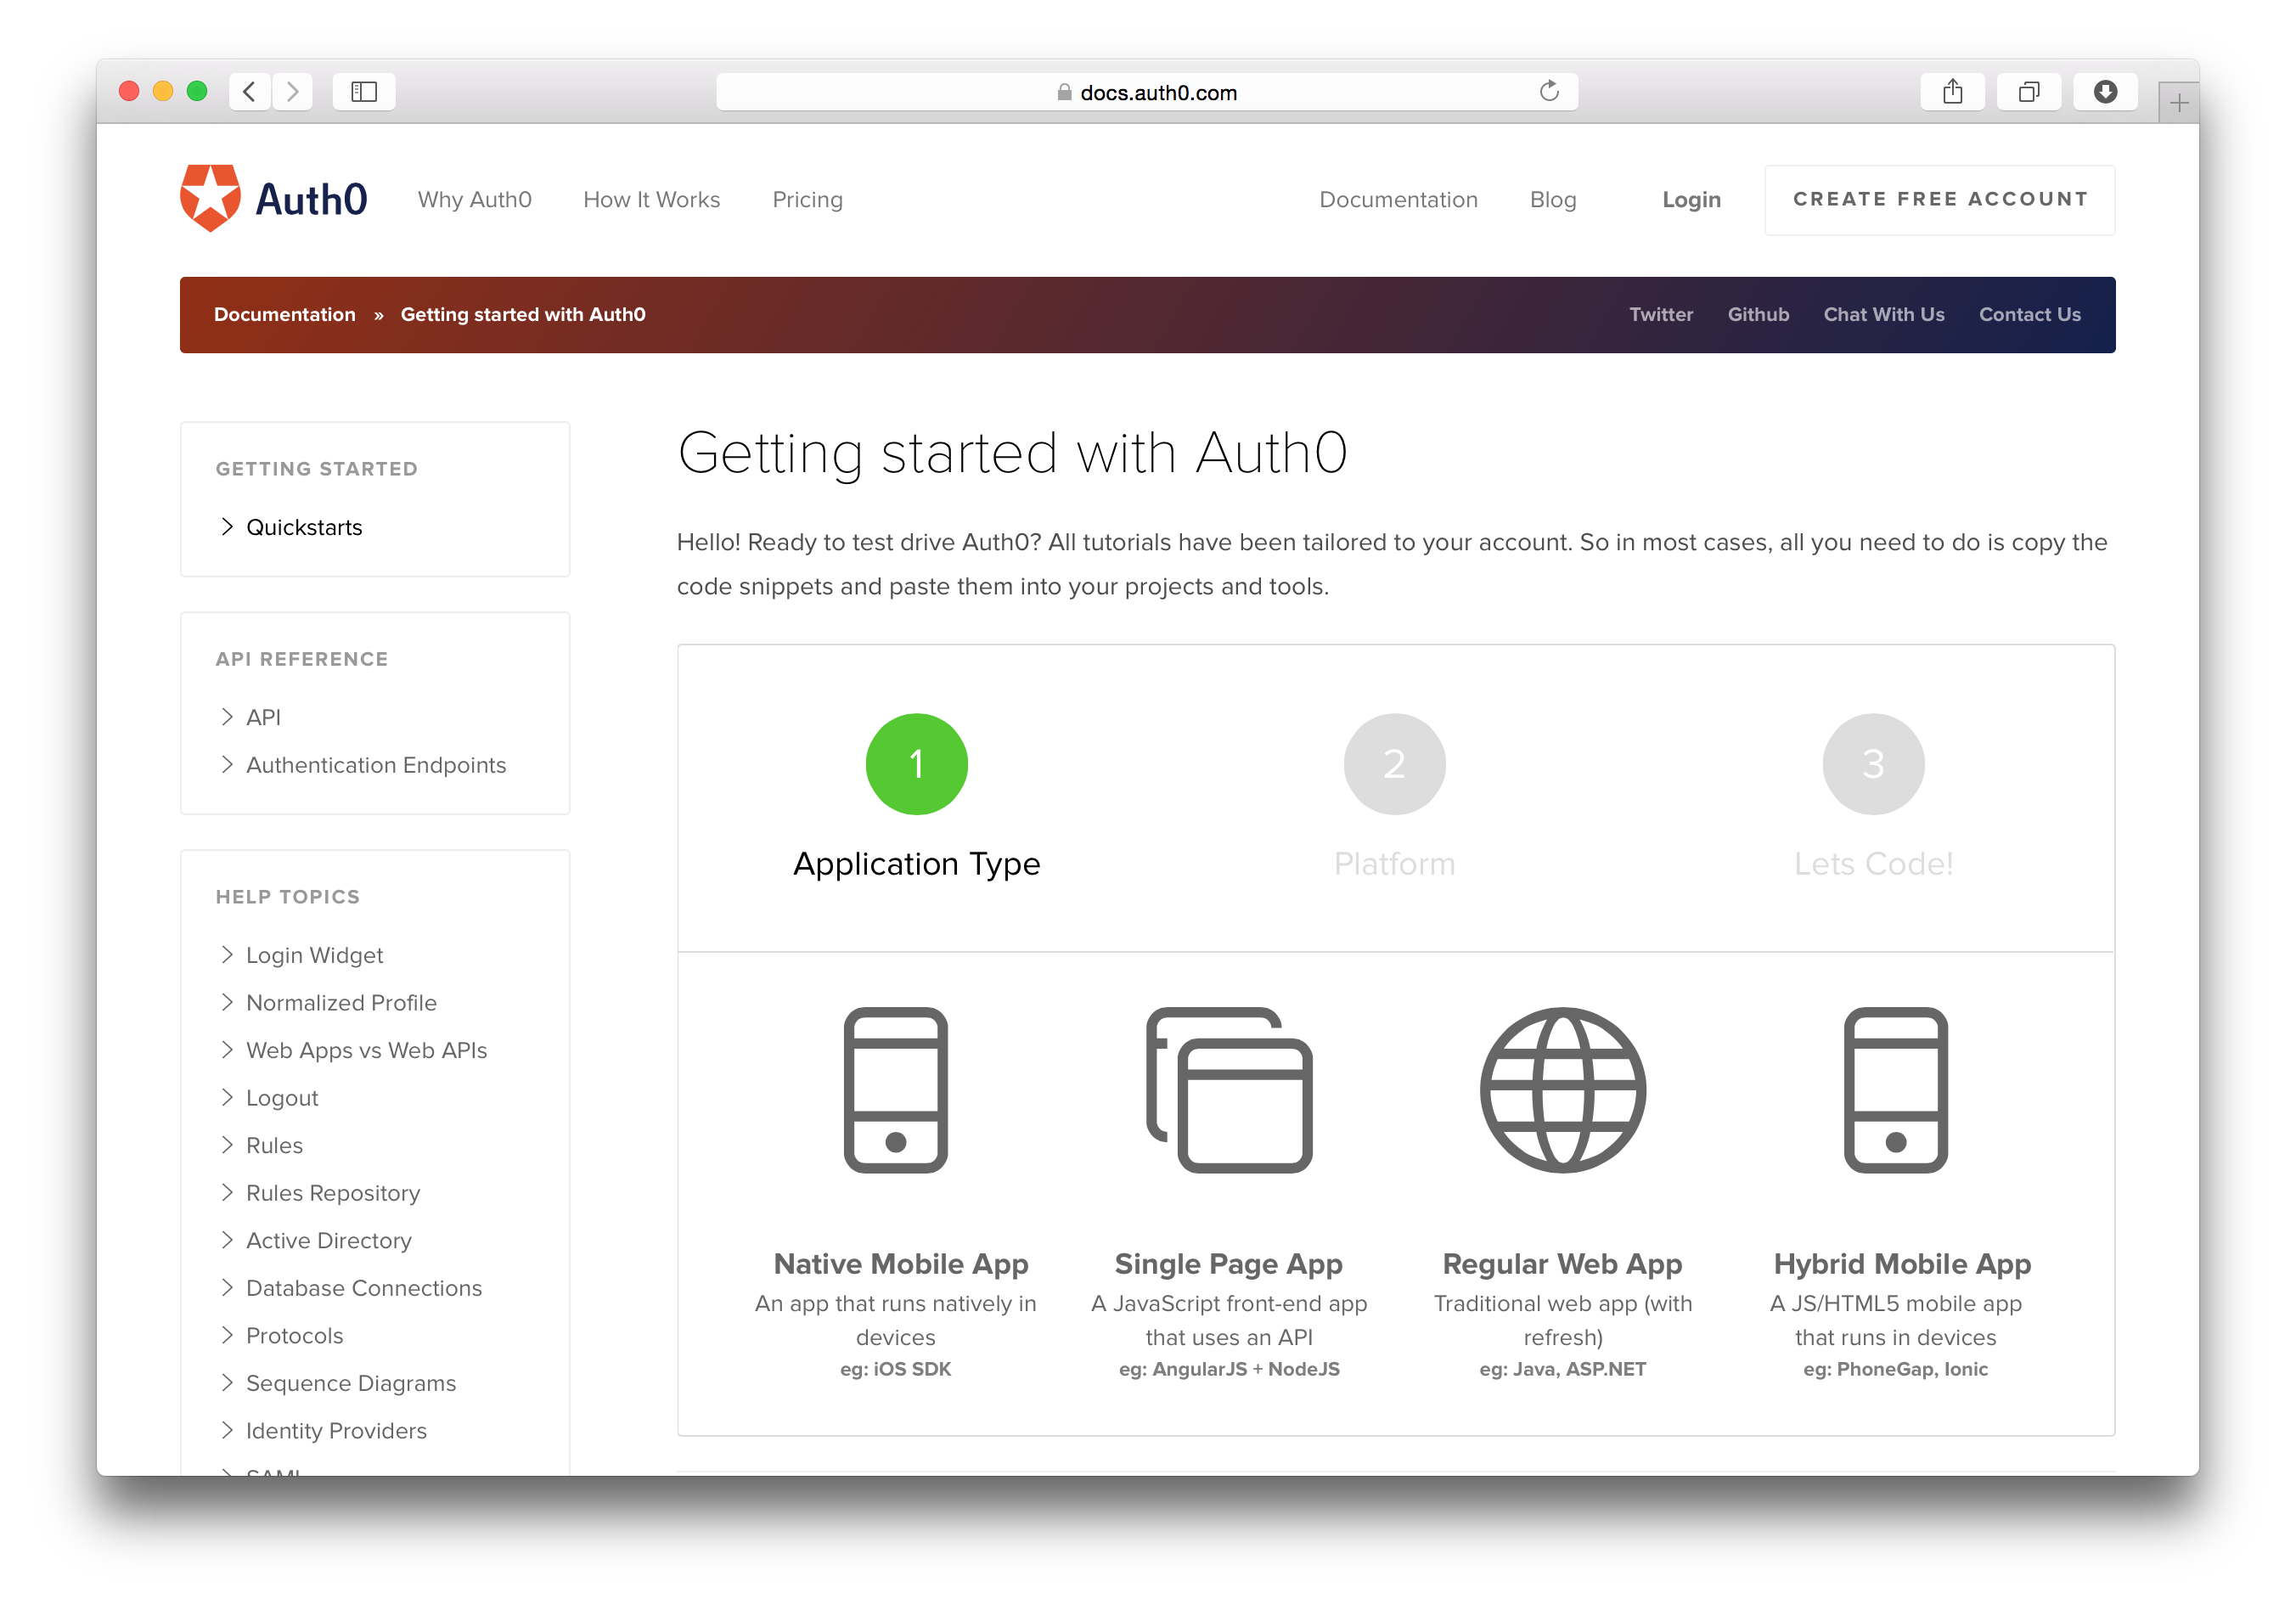
Task: Pick the Hybrid Mobile App phone icon
Action: [1895, 1090]
